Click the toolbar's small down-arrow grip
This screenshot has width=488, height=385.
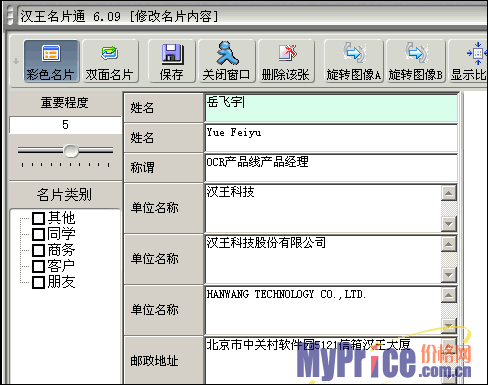pyautogui.click(x=16, y=61)
